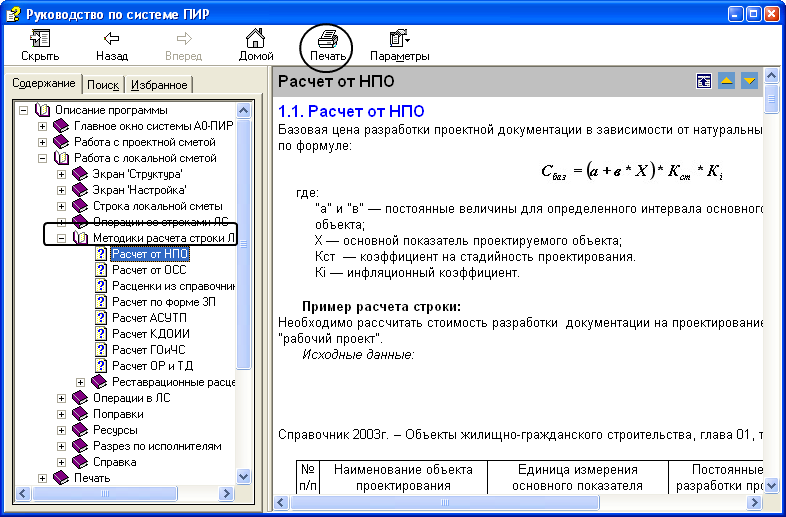Expand the Печать tree node
The width and height of the screenshot is (786, 517).
42,478
